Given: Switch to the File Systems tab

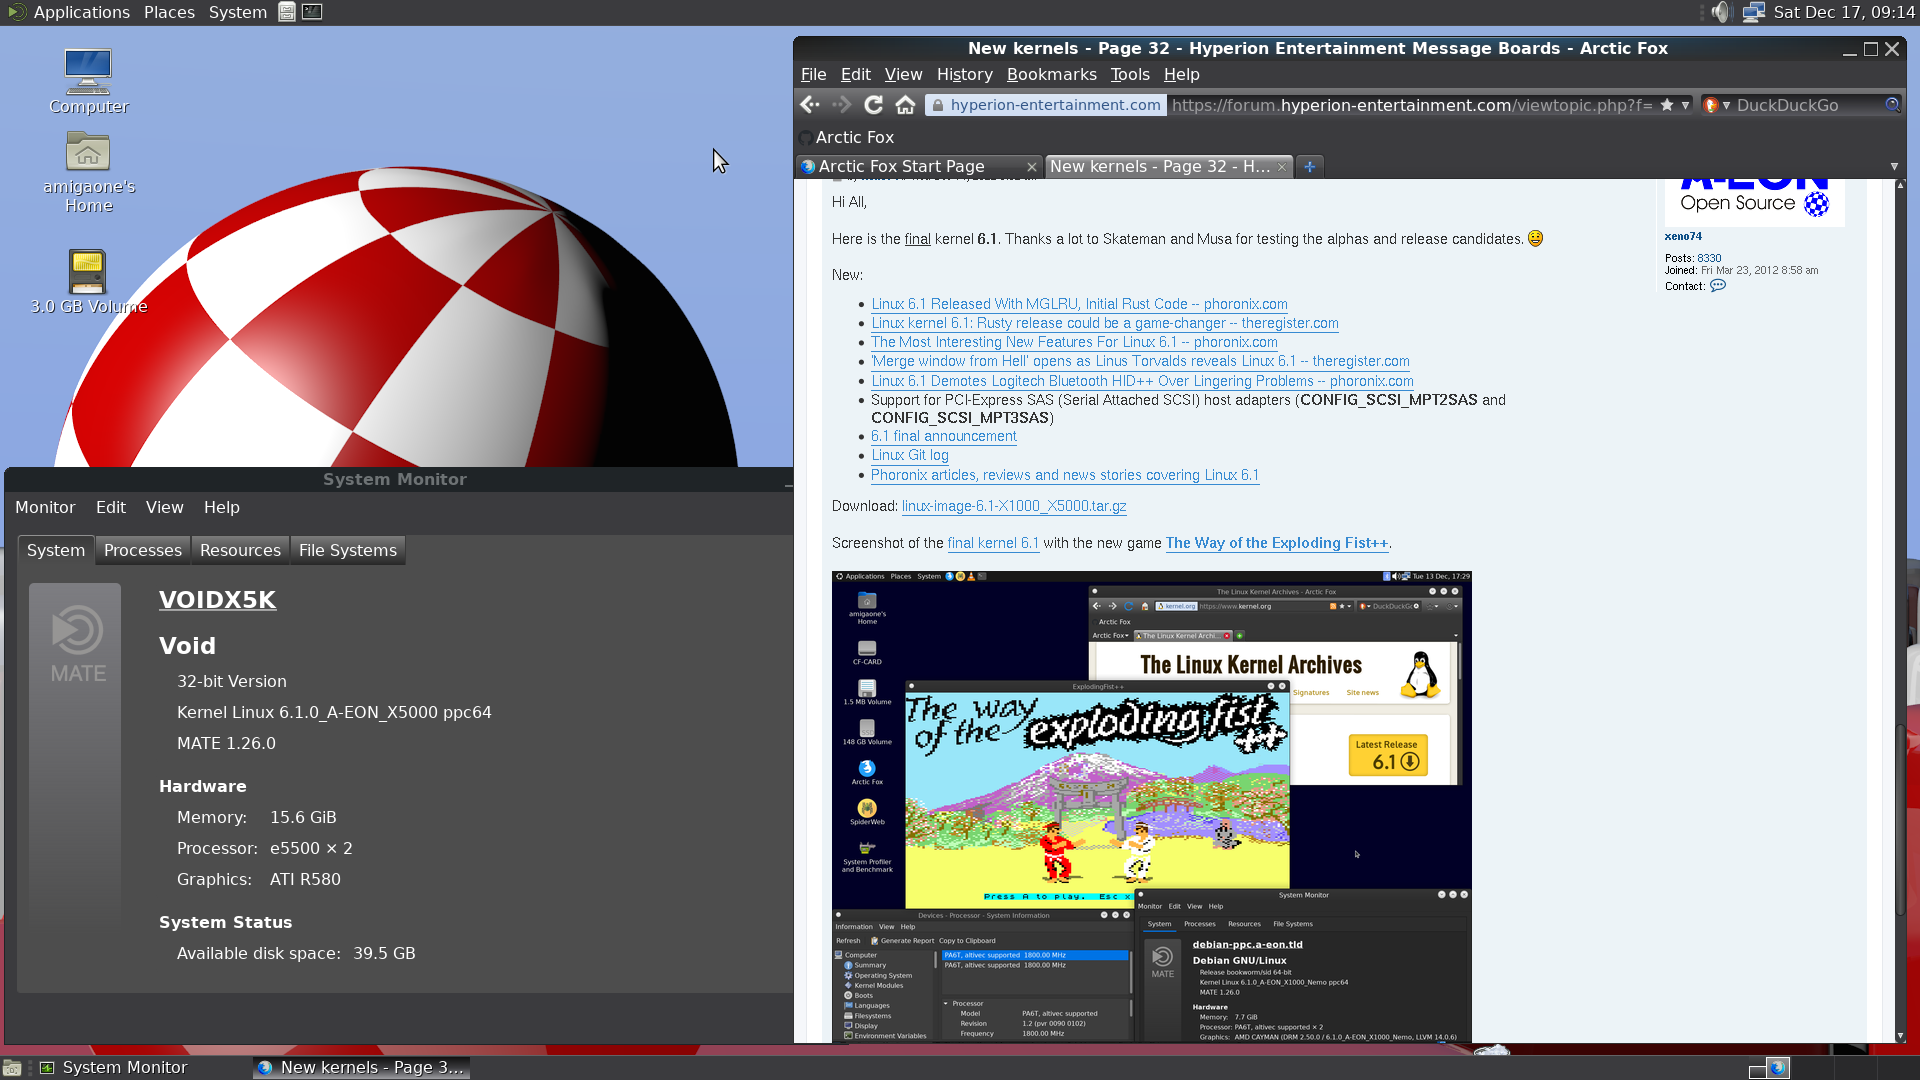Looking at the screenshot, I should pyautogui.click(x=348, y=551).
